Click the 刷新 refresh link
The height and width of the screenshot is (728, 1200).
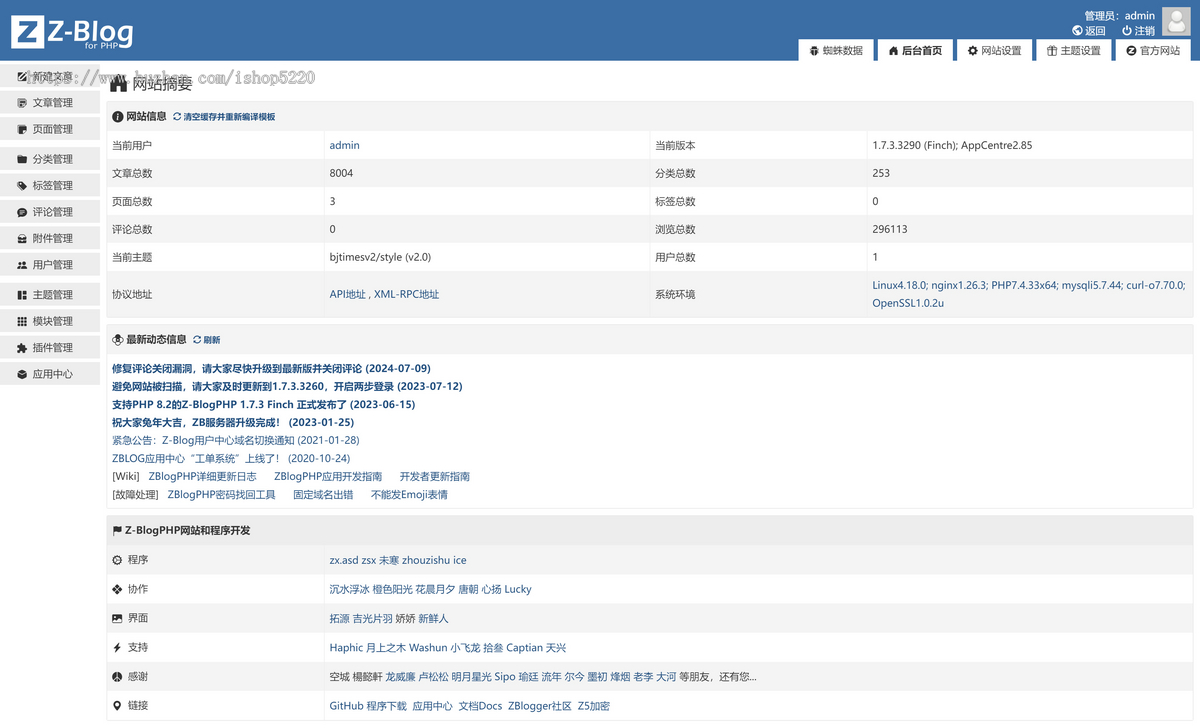pyautogui.click(x=206, y=340)
